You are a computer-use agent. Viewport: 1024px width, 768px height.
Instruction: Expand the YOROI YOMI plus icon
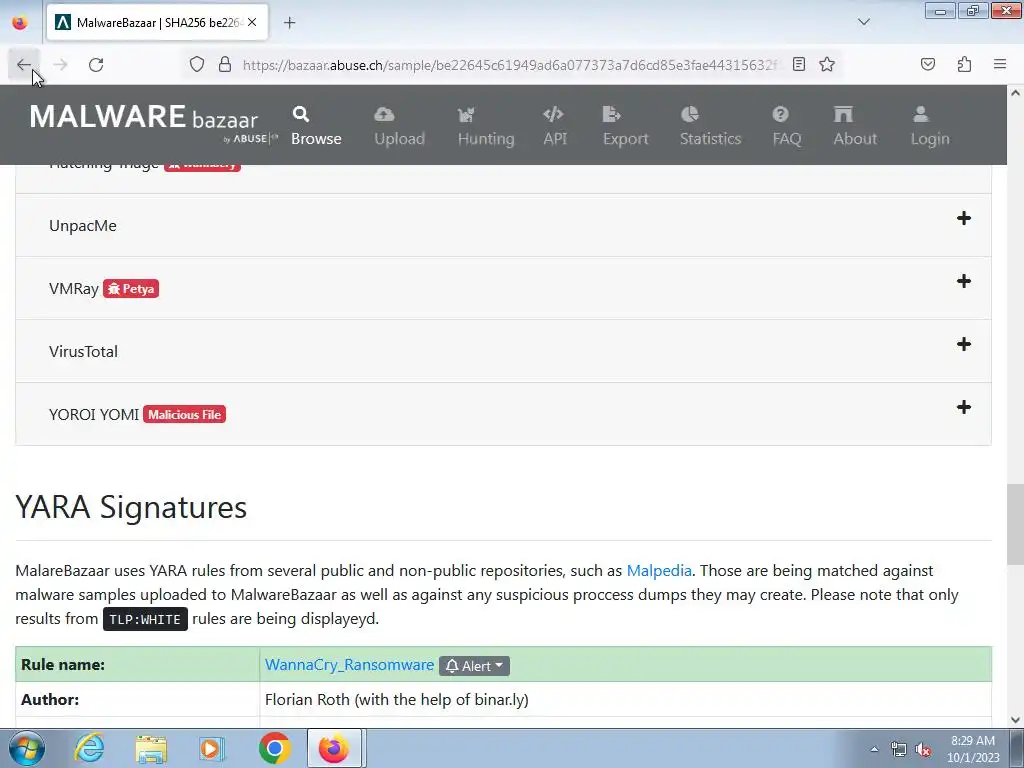[964, 407]
